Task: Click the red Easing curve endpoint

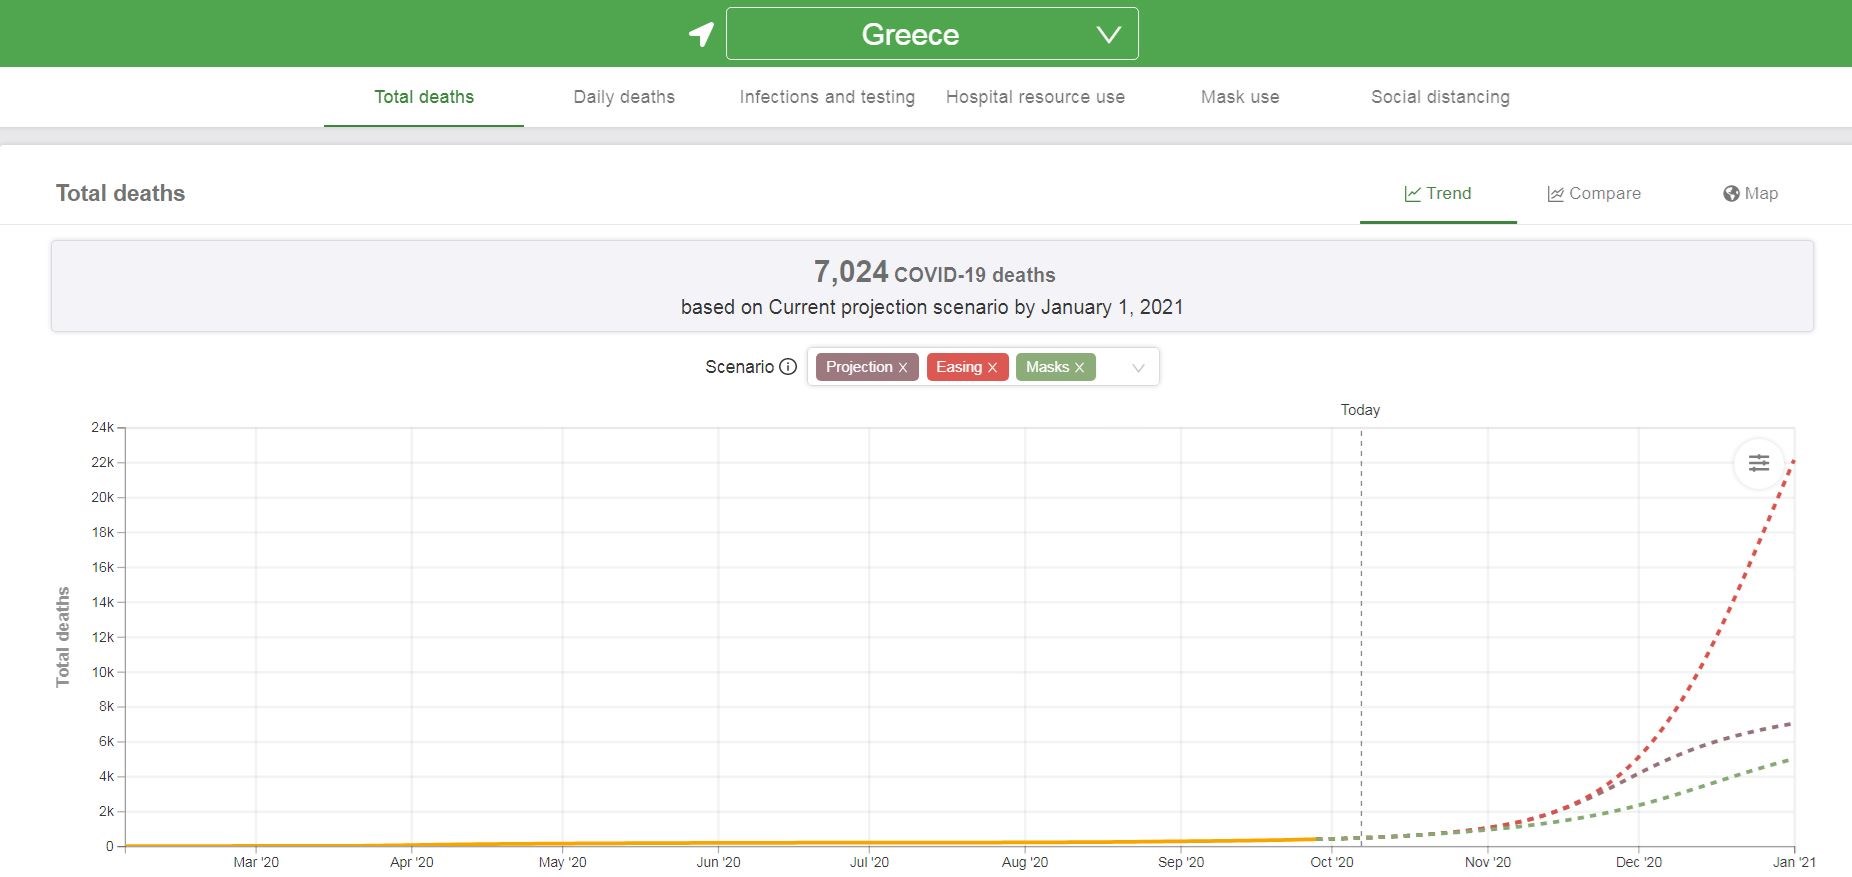Action: 1793,461
